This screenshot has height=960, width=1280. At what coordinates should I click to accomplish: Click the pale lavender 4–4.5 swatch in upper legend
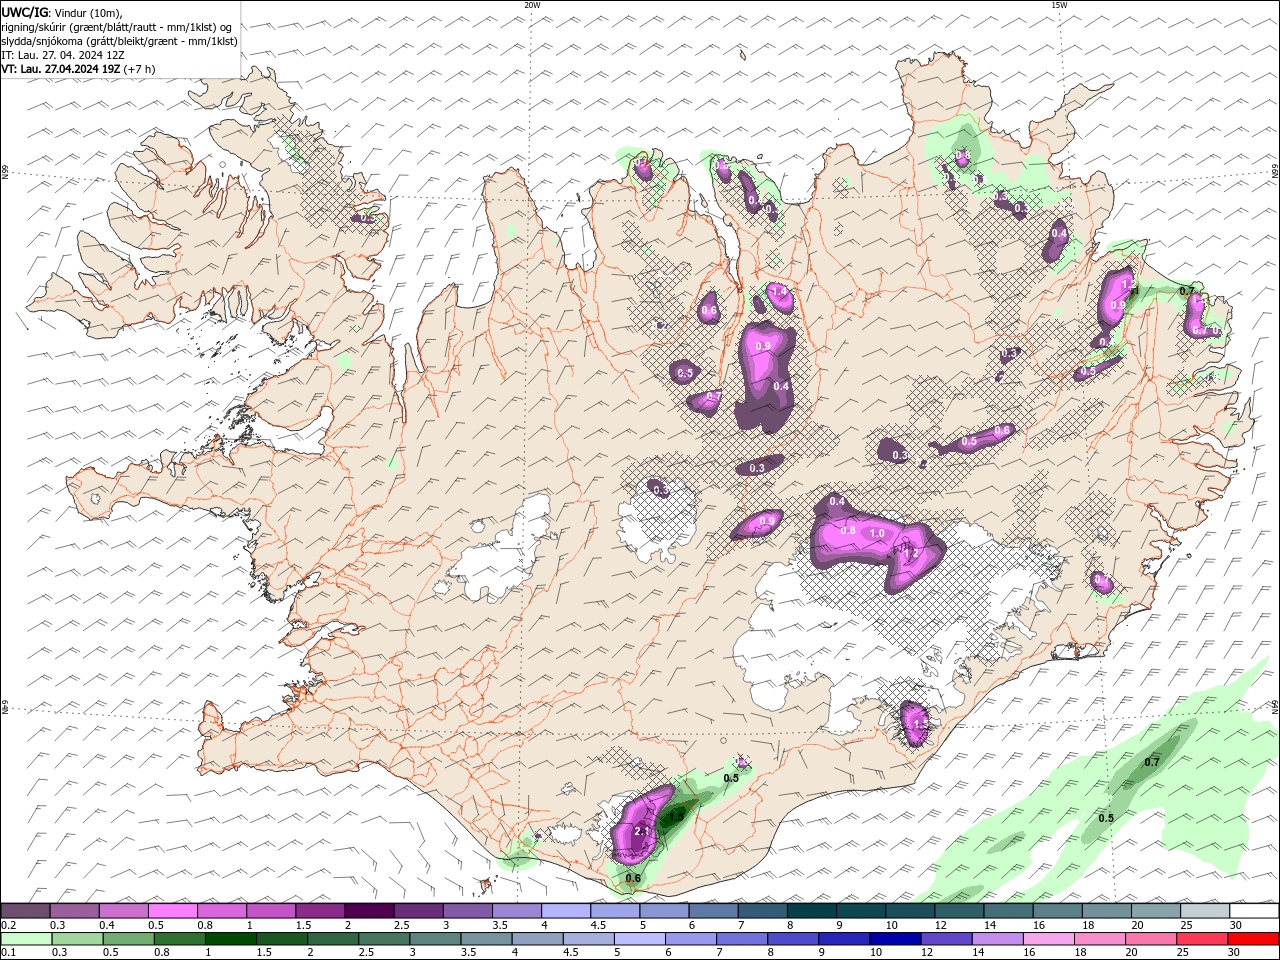point(566,911)
